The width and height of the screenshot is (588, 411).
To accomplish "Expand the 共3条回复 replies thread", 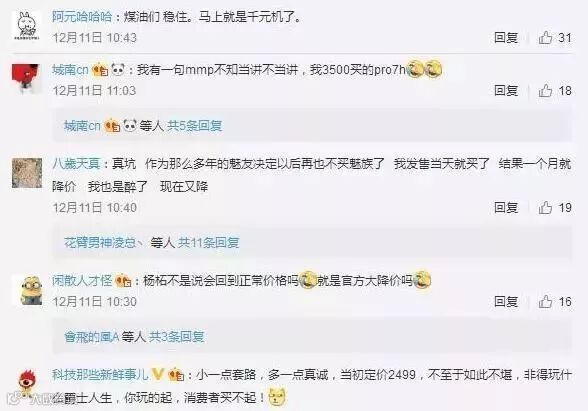I will (x=177, y=337).
